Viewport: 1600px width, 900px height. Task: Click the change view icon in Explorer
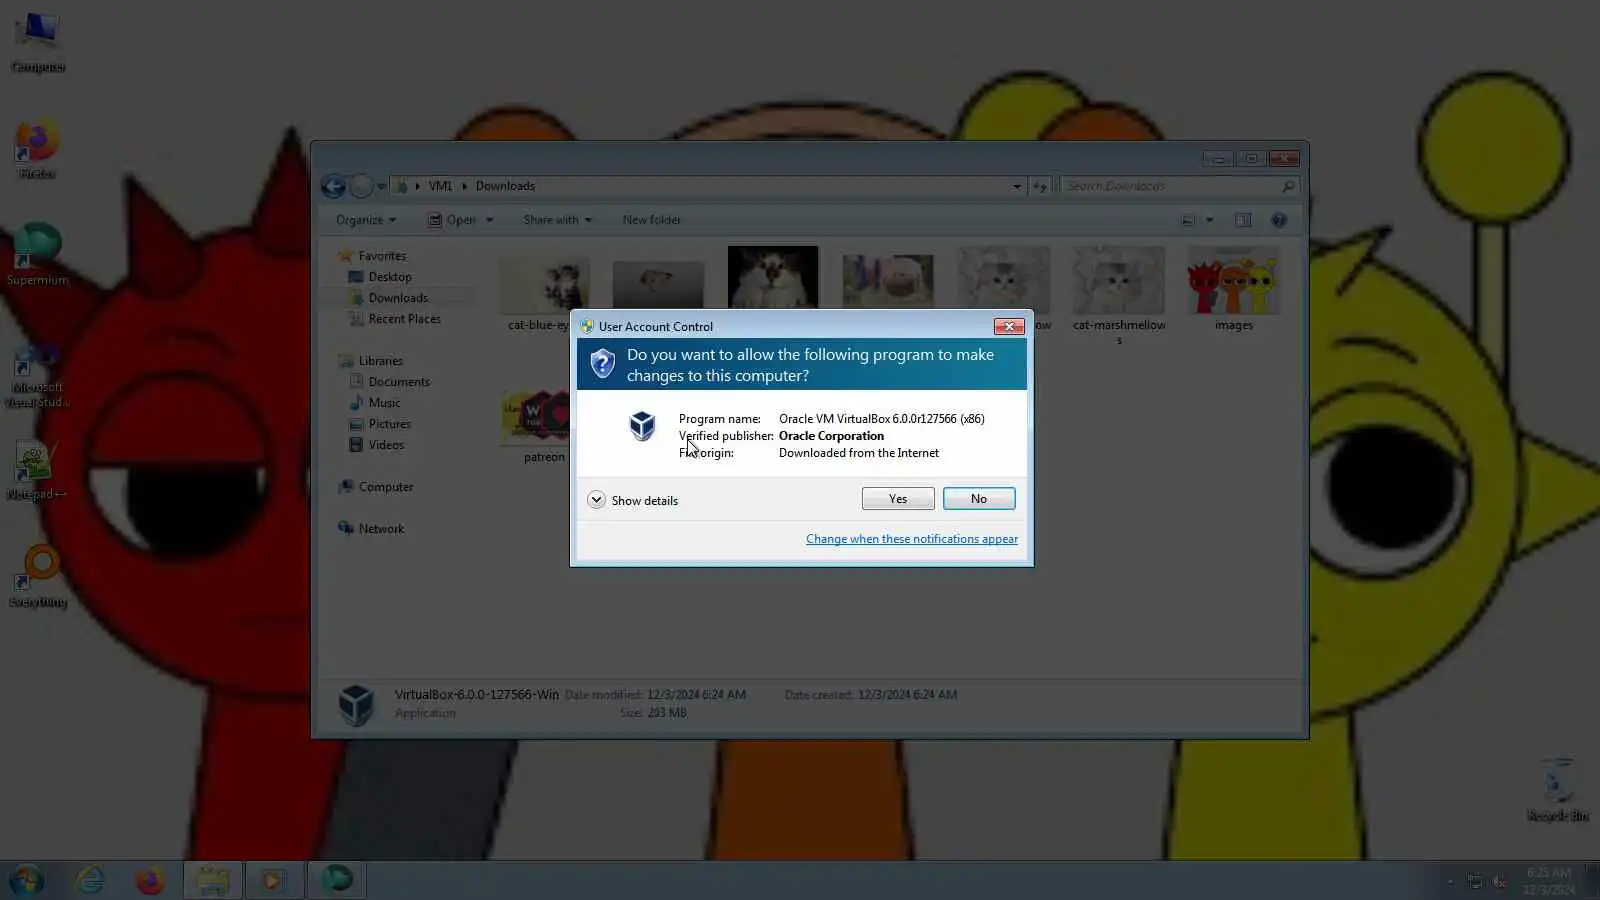(1188, 220)
